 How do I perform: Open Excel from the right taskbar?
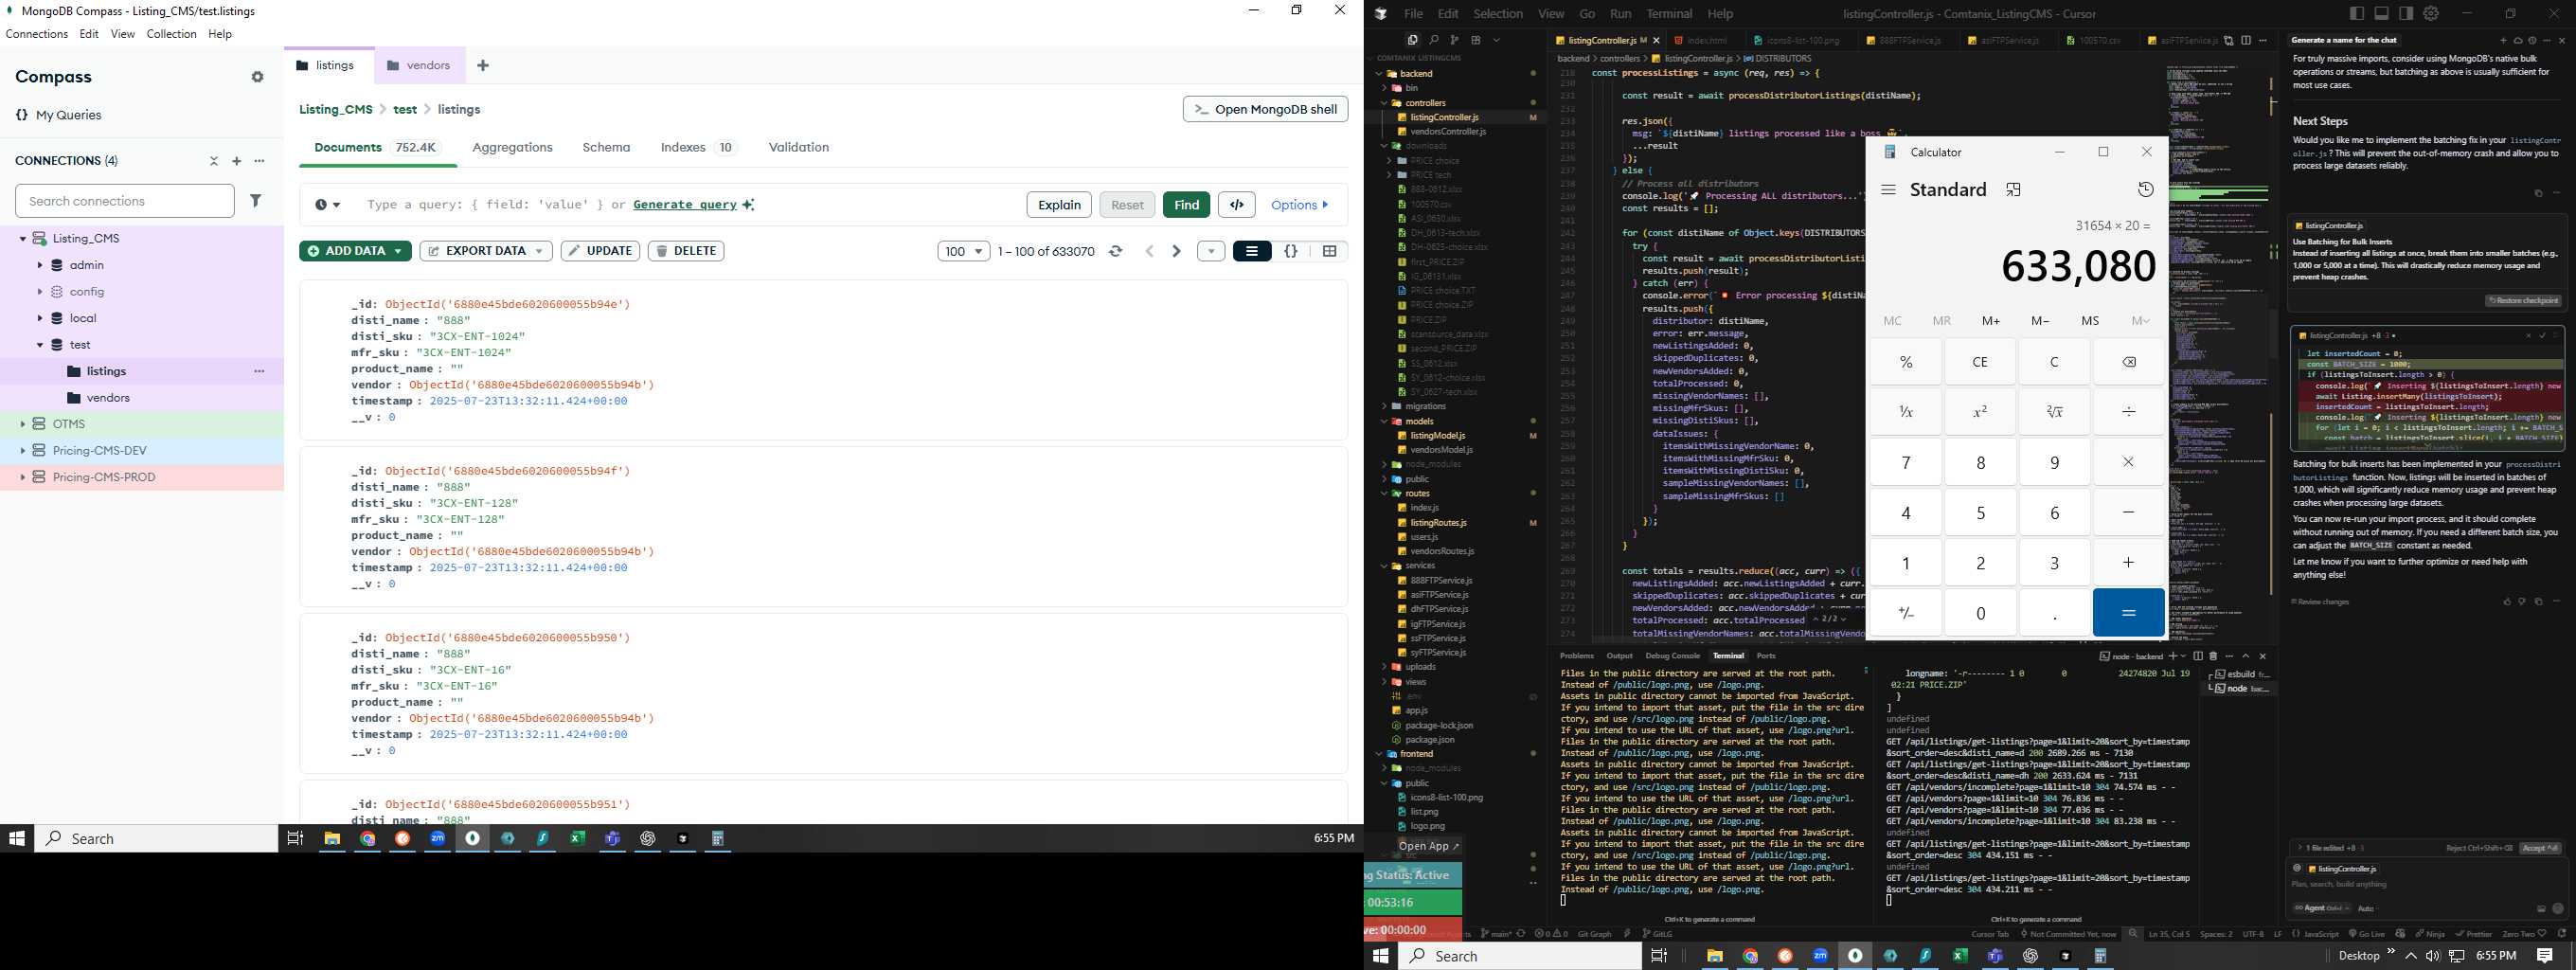1960,956
